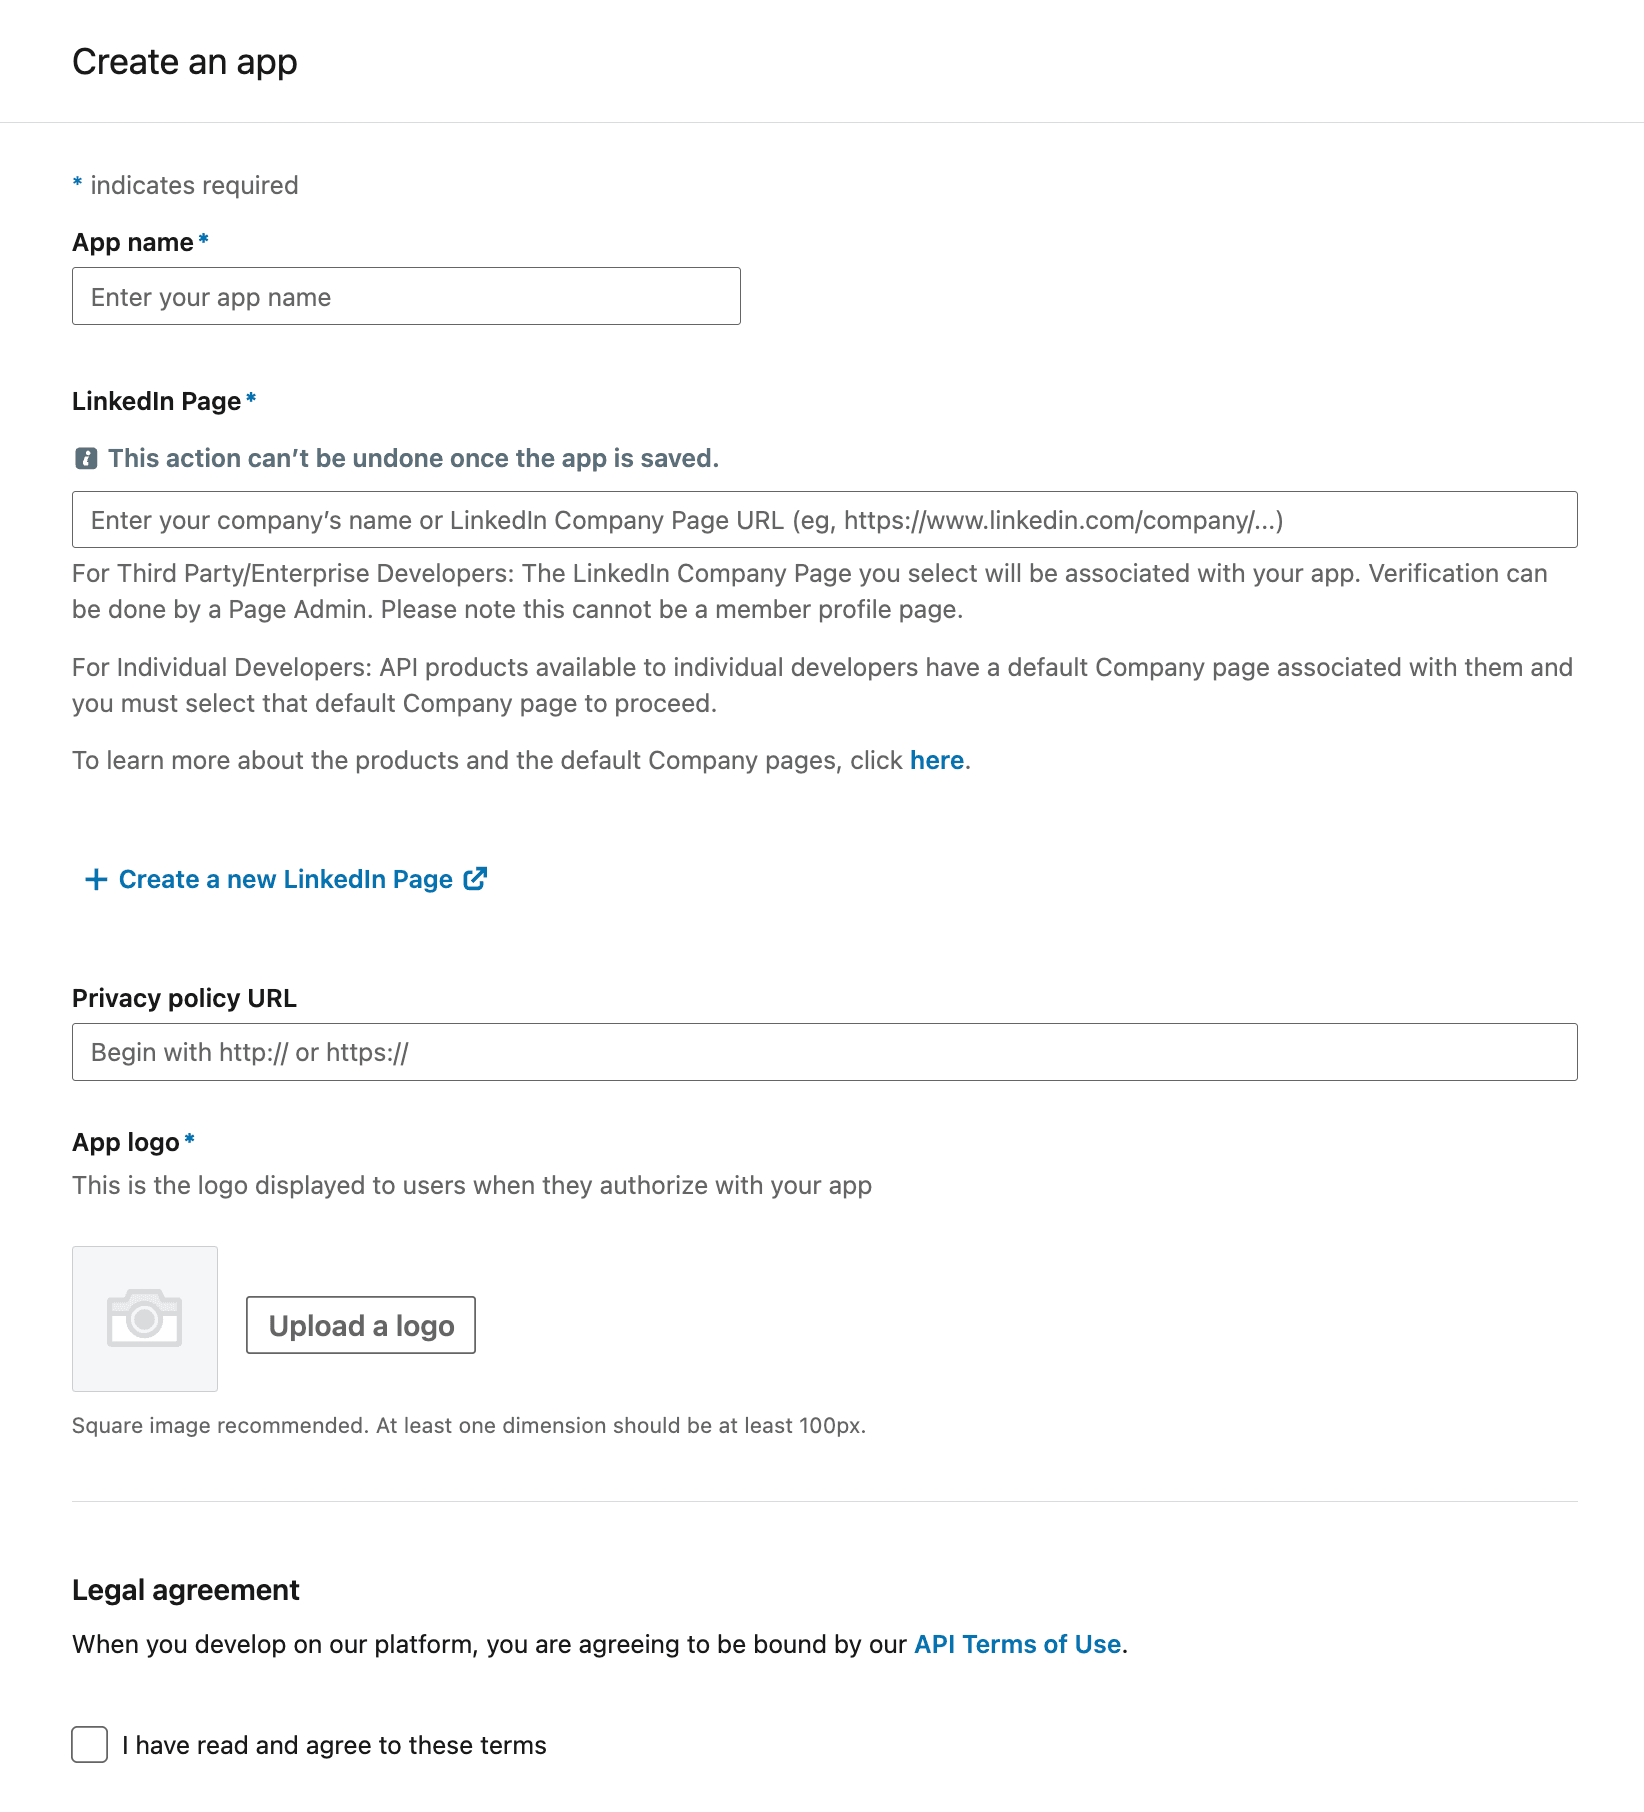Click the square image recommendation text
This screenshot has height=1812, width=1644.
pos(470,1425)
